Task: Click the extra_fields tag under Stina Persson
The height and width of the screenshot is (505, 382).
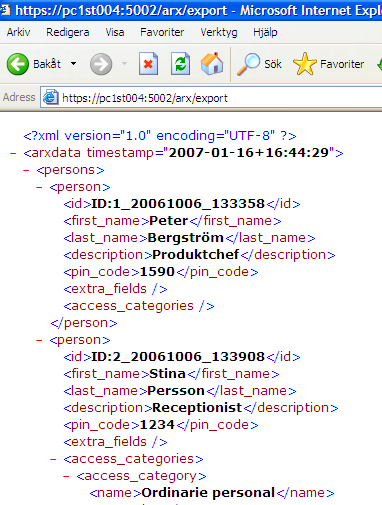Action: tap(115, 442)
